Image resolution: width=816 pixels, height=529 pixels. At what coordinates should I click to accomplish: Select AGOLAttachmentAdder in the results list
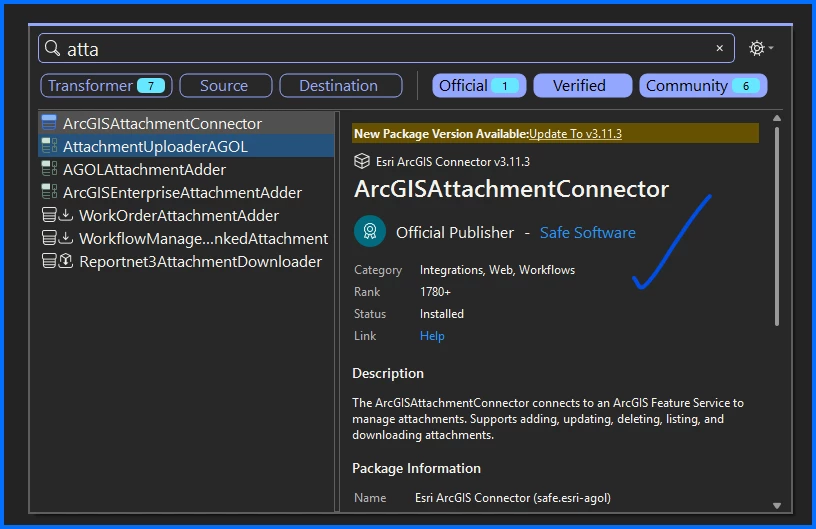(x=186, y=169)
